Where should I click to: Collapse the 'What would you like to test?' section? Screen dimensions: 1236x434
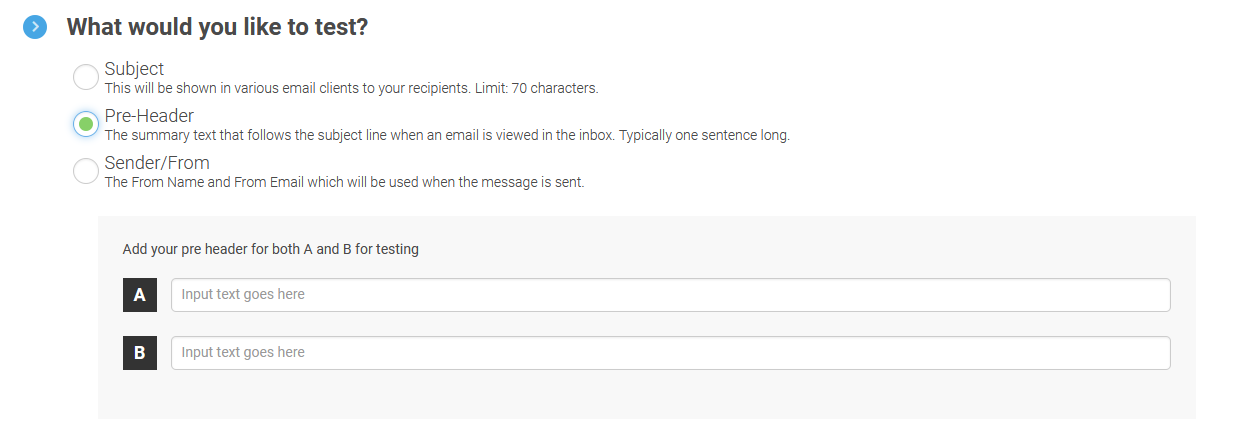coord(35,27)
